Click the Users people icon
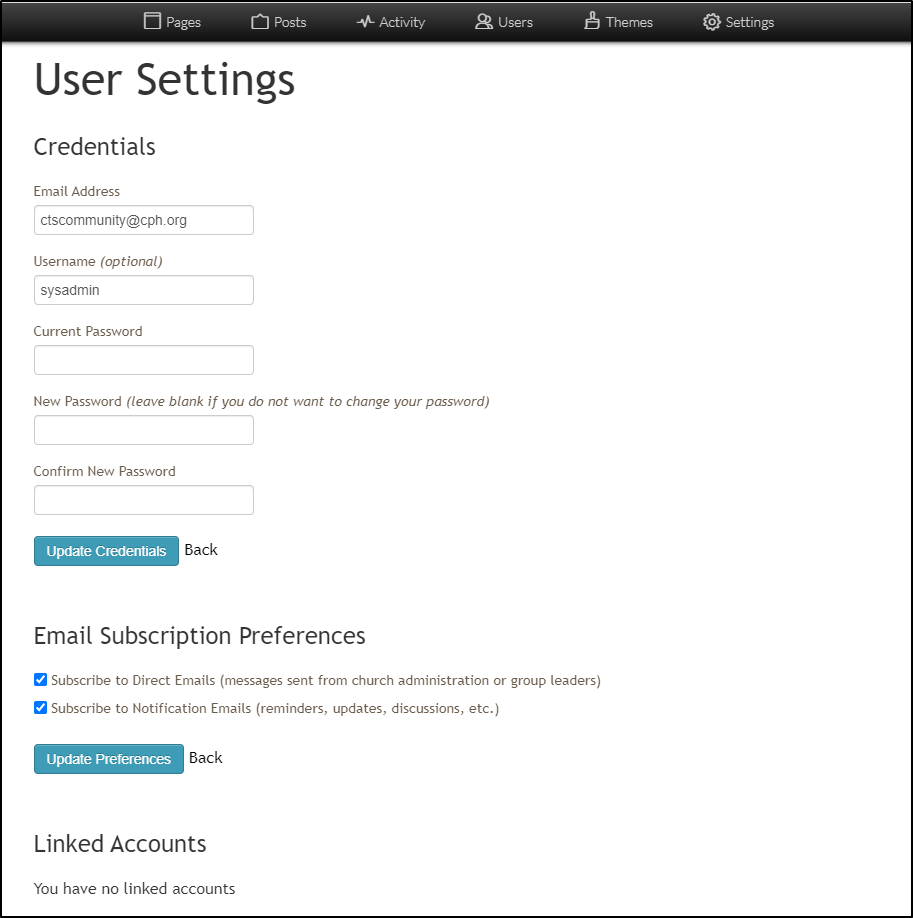913x918 pixels. click(484, 21)
